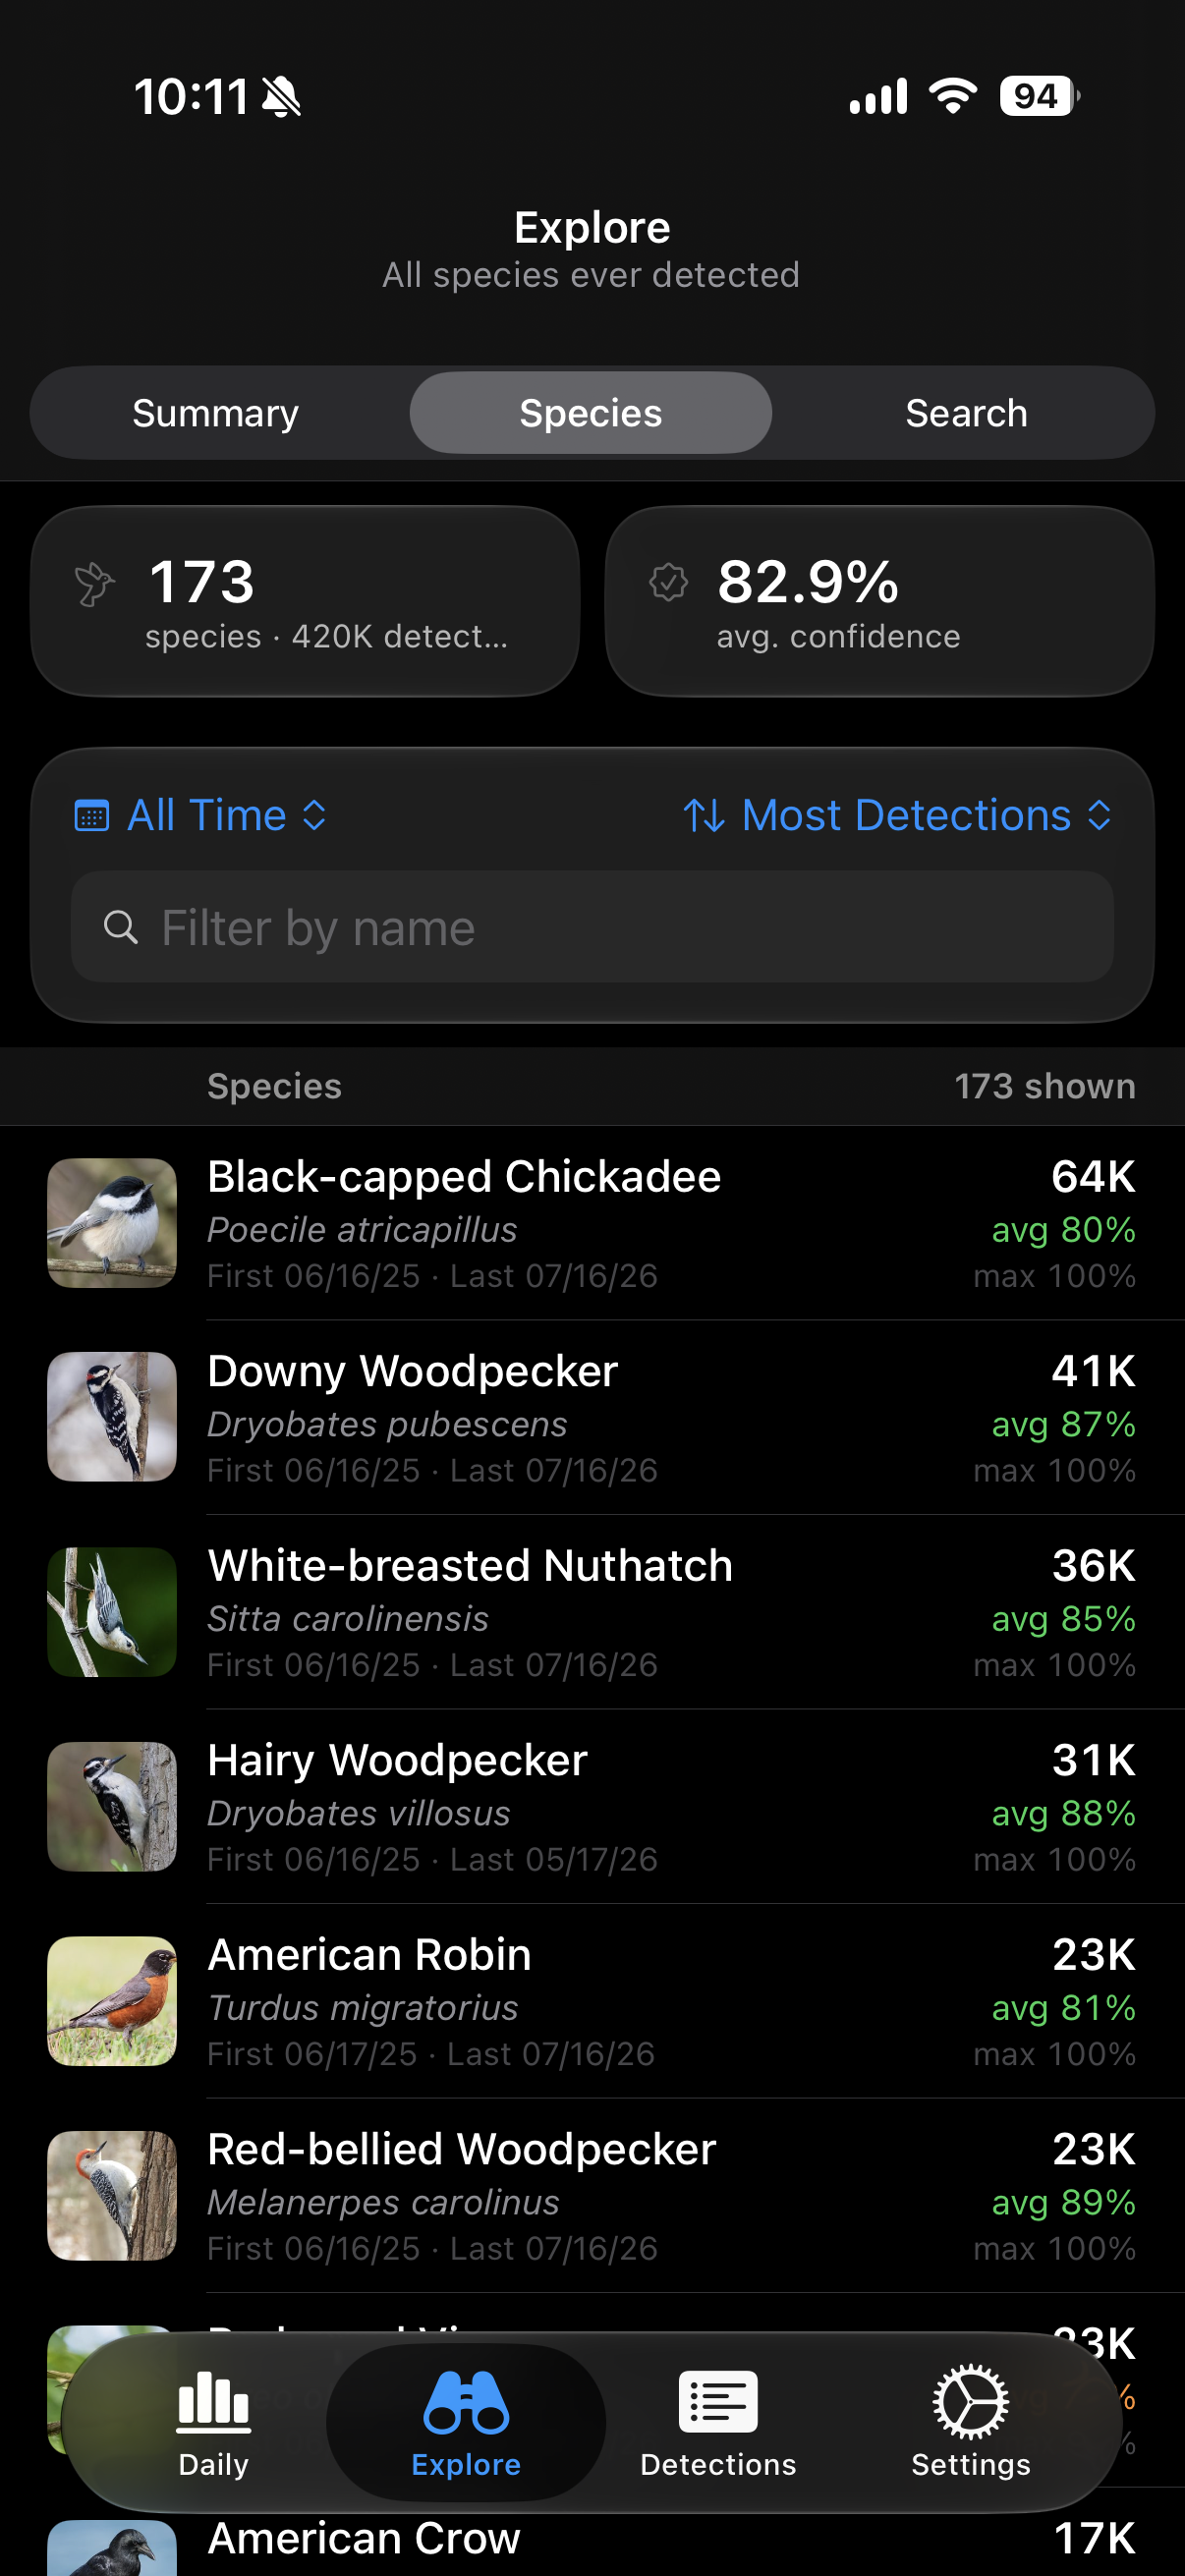Tap the magnifier icon in filter field
Screen dimensions: 1185x2576
click(x=121, y=927)
